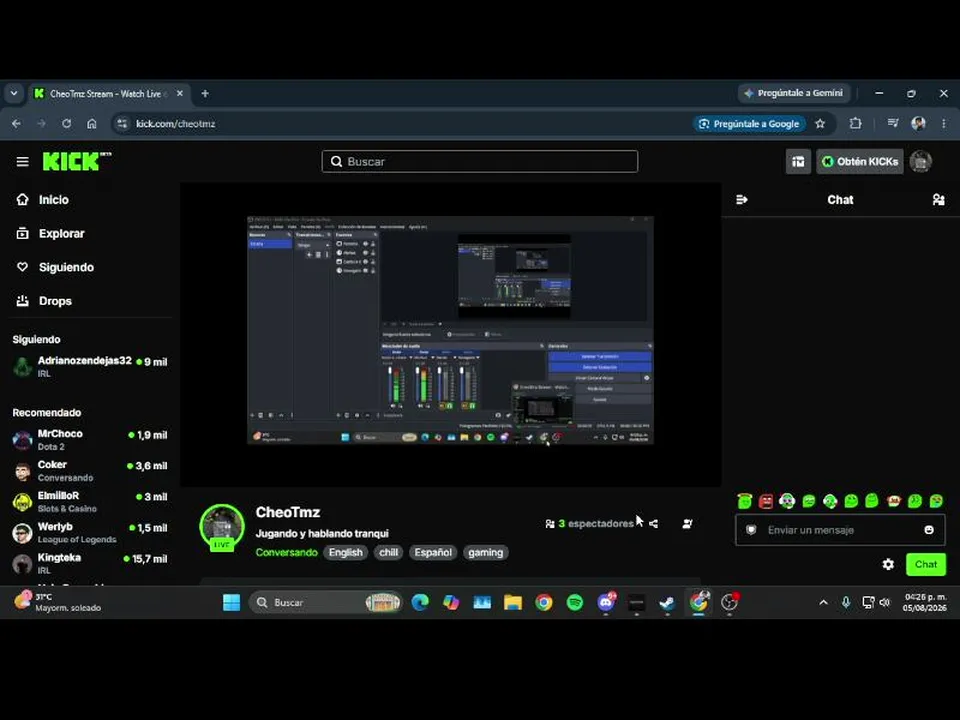
Task: Click the share icon beside espectadores
Action: click(x=653, y=524)
